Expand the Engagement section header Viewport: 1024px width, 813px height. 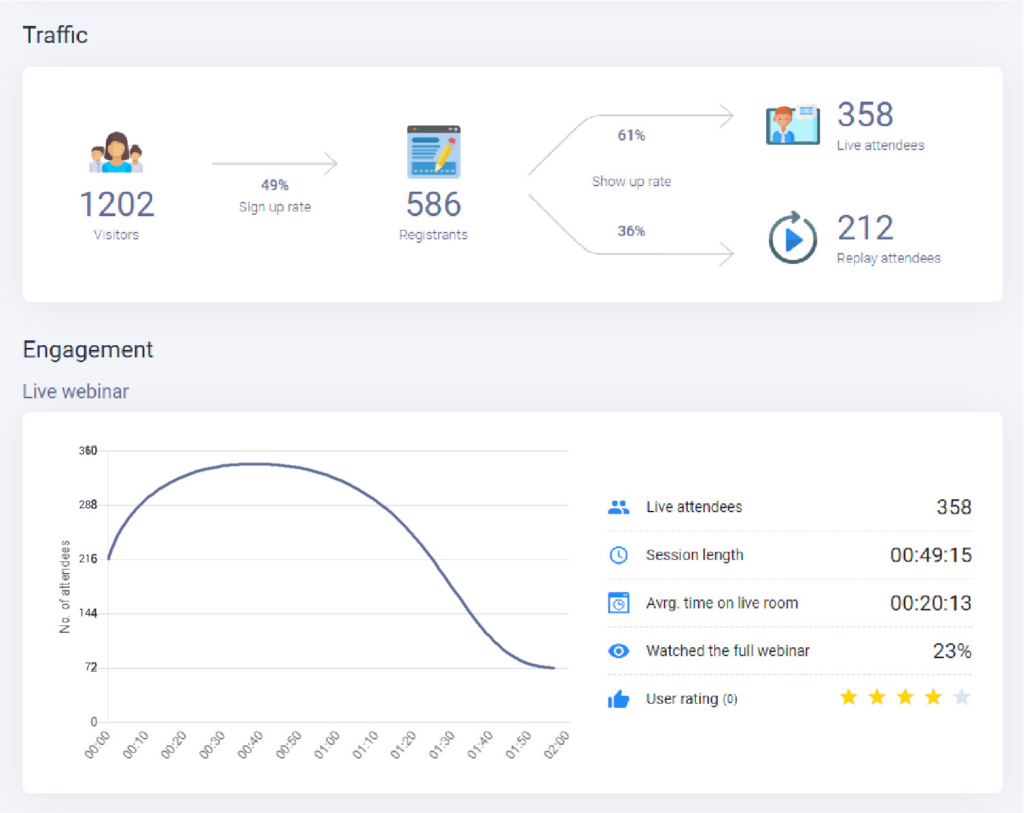tap(87, 350)
